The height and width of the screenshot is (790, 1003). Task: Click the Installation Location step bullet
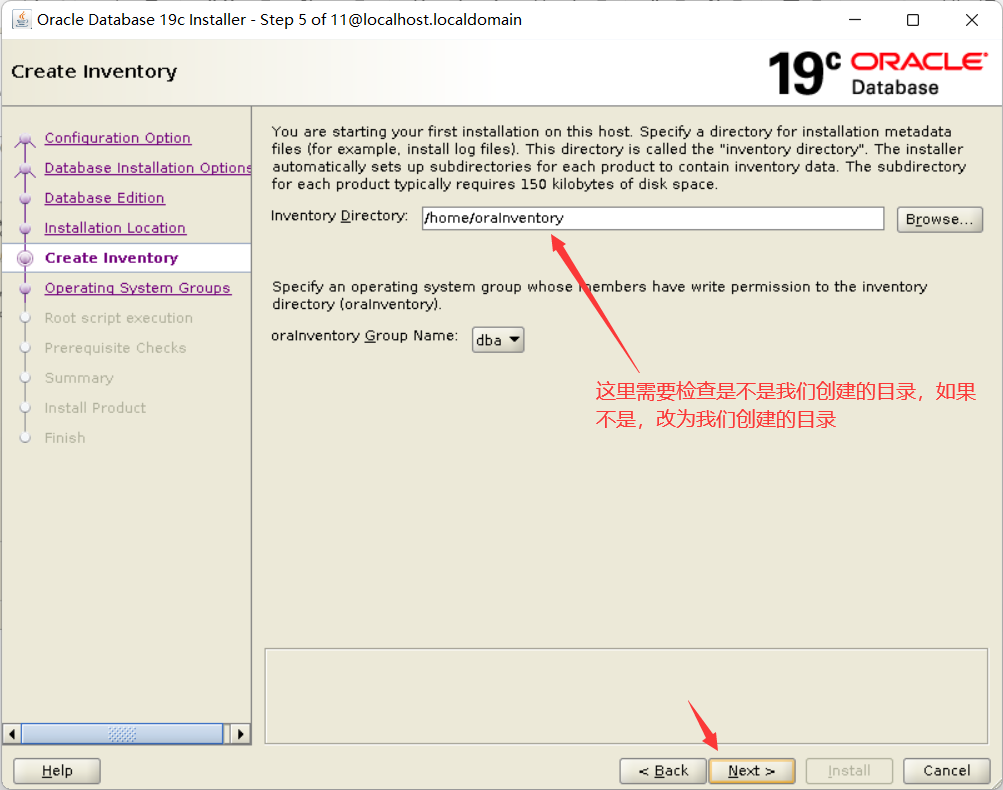pyautogui.click(x=26, y=228)
